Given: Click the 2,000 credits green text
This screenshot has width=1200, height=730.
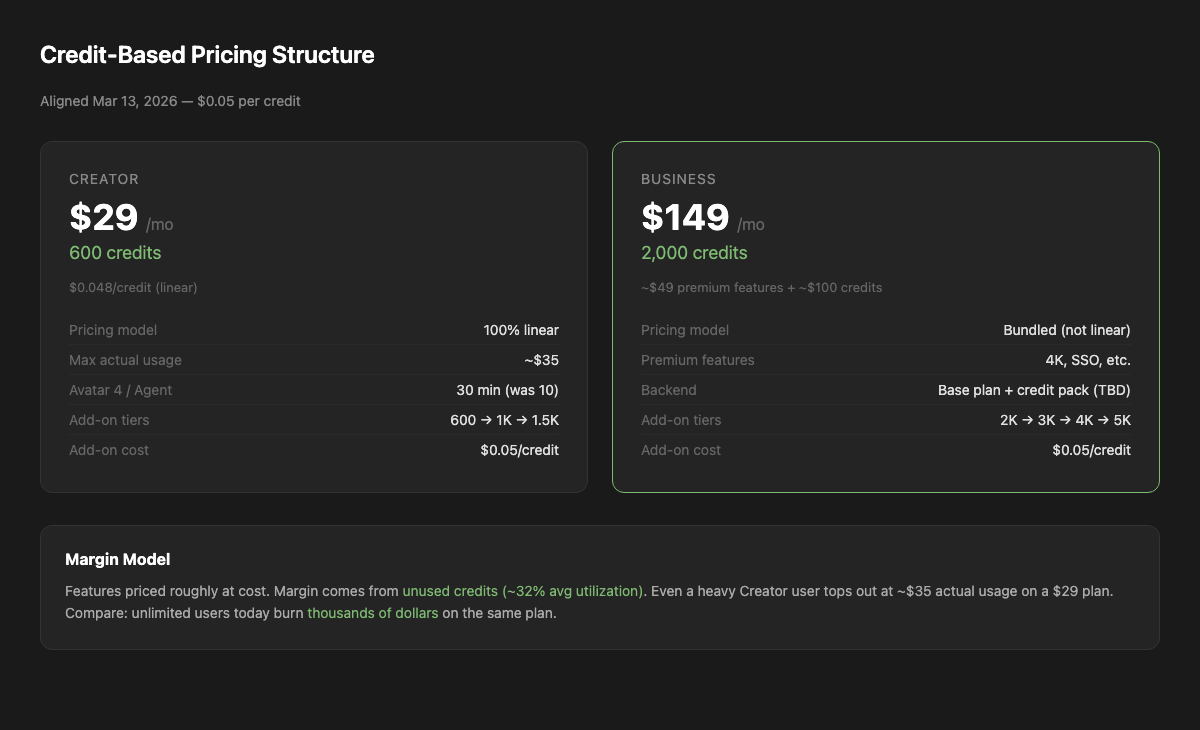Looking at the screenshot, I should coord(694,253).
